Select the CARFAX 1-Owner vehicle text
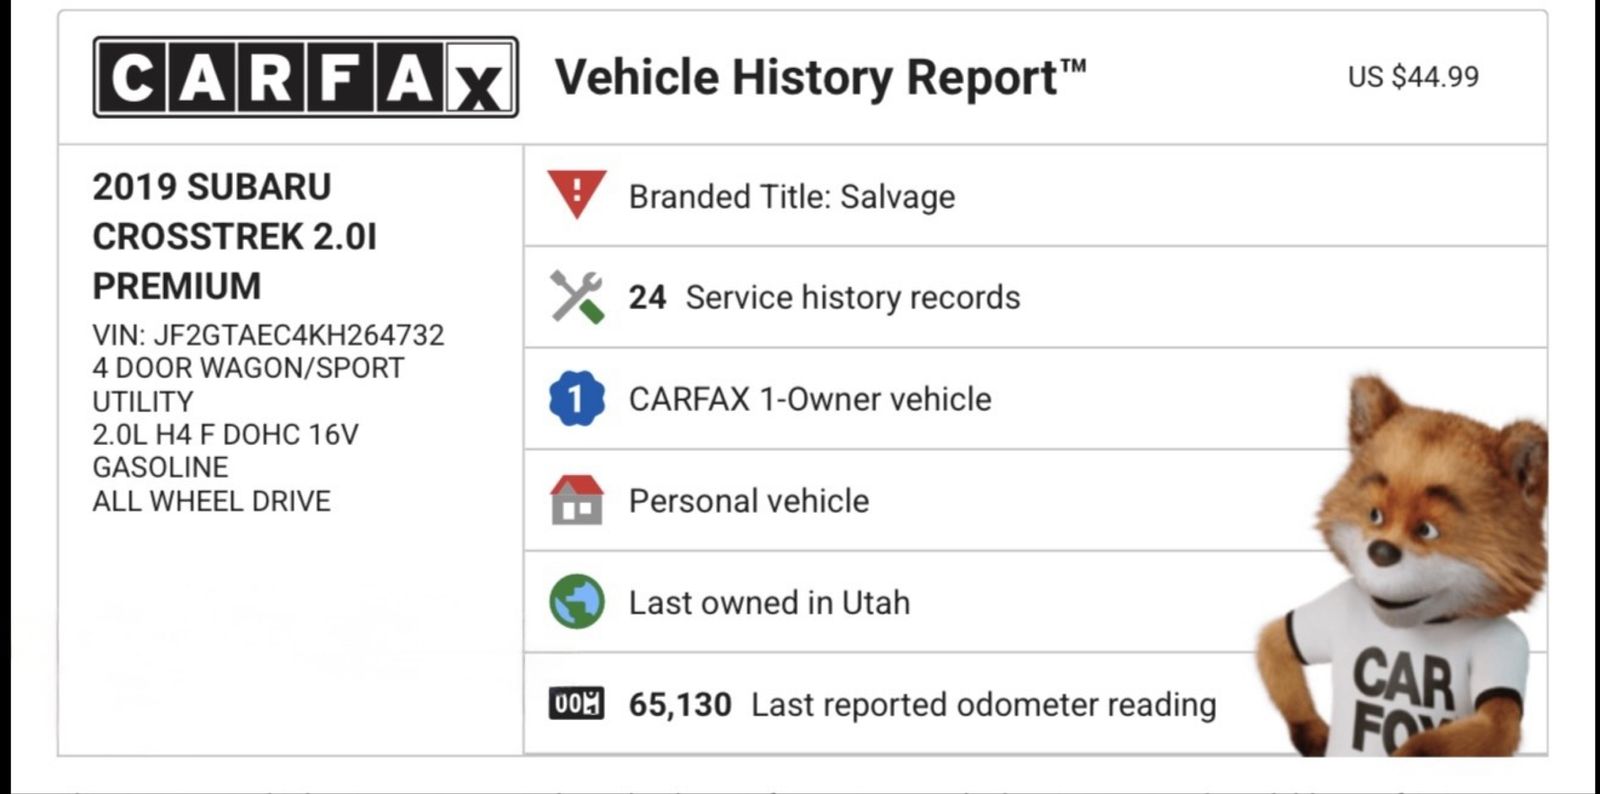This screenshot has width=1600, height=794. pyautogui.click(x=809, y=399)
